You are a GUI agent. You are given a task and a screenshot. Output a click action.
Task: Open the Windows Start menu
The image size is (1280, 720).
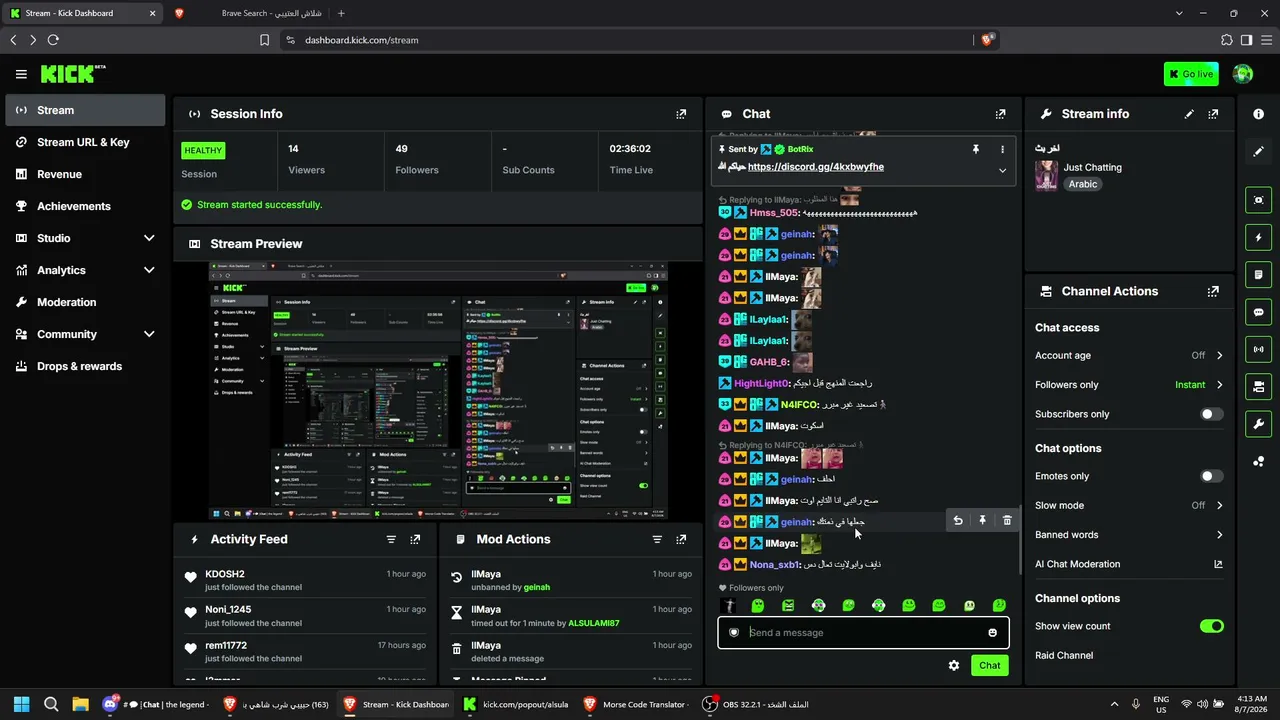tap(21, 704)
